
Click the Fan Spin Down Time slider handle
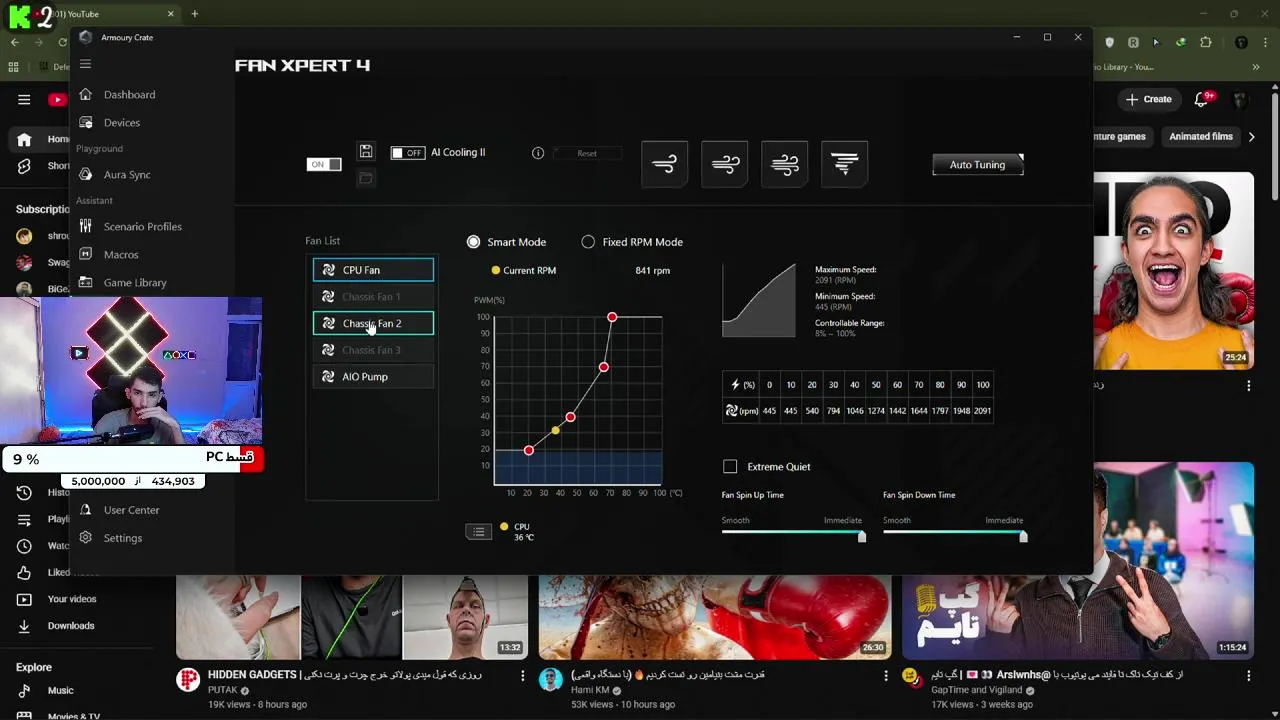tap(1023, 536)
